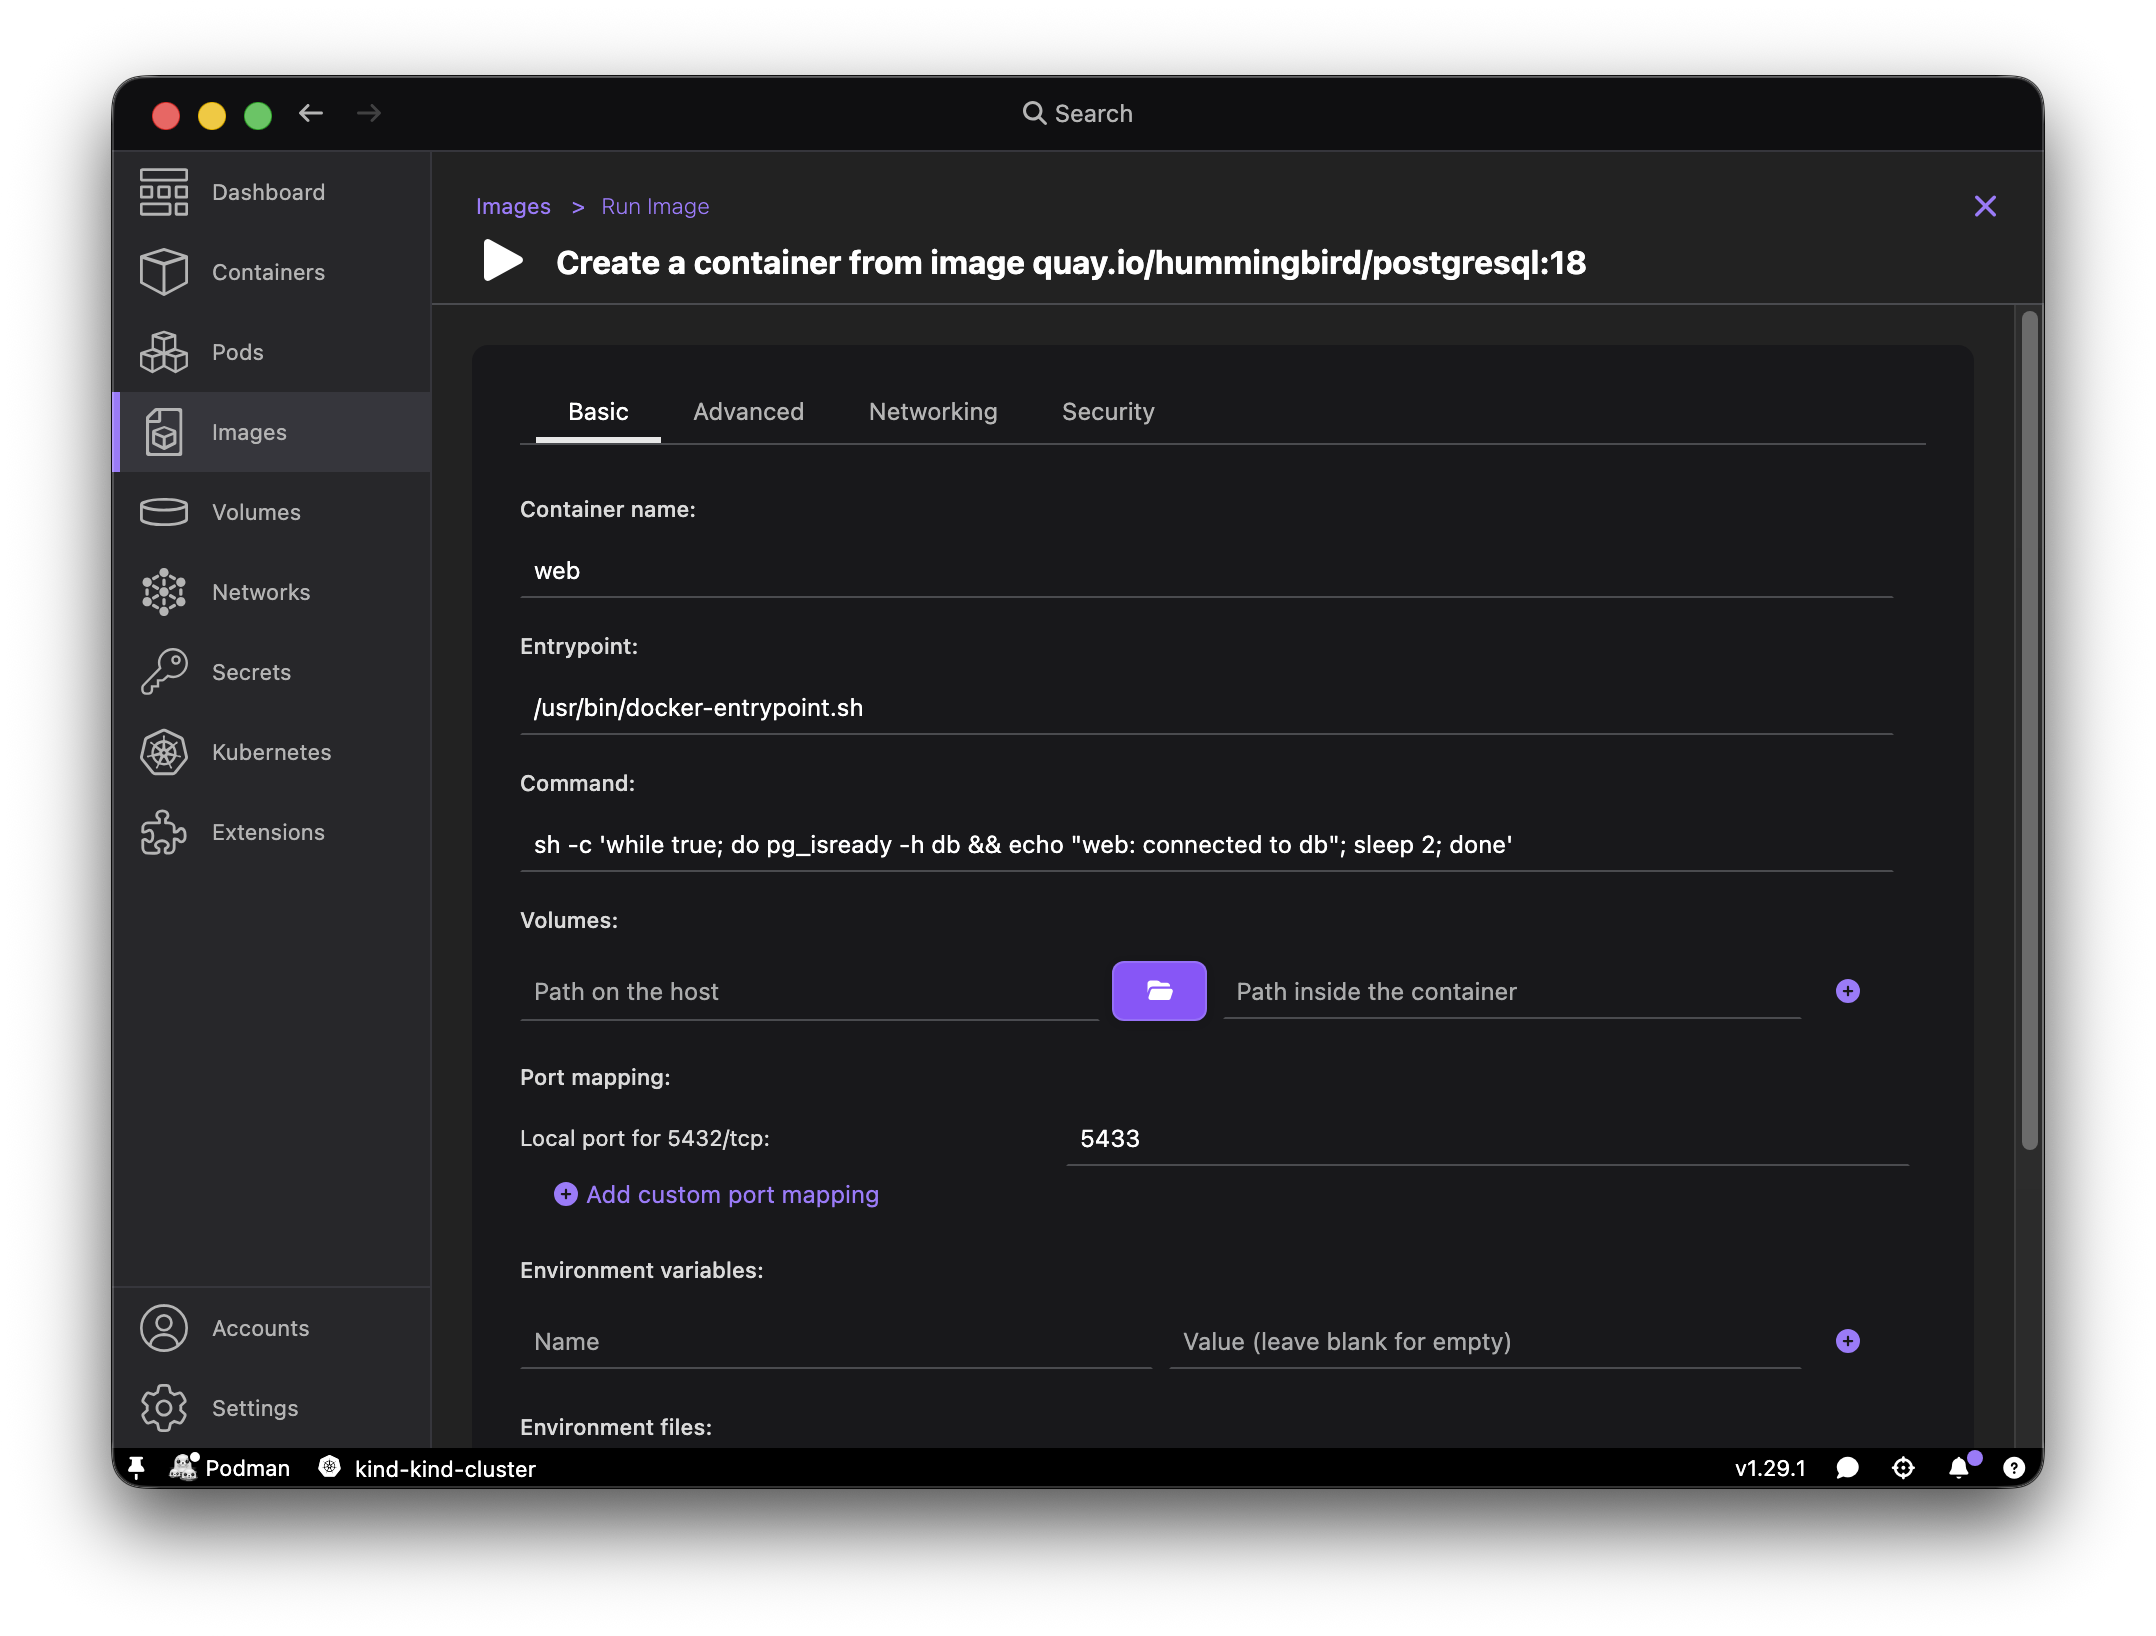Switch to the Networking tab
This screenshot has width=2156, height=1636.
(933, 412)
